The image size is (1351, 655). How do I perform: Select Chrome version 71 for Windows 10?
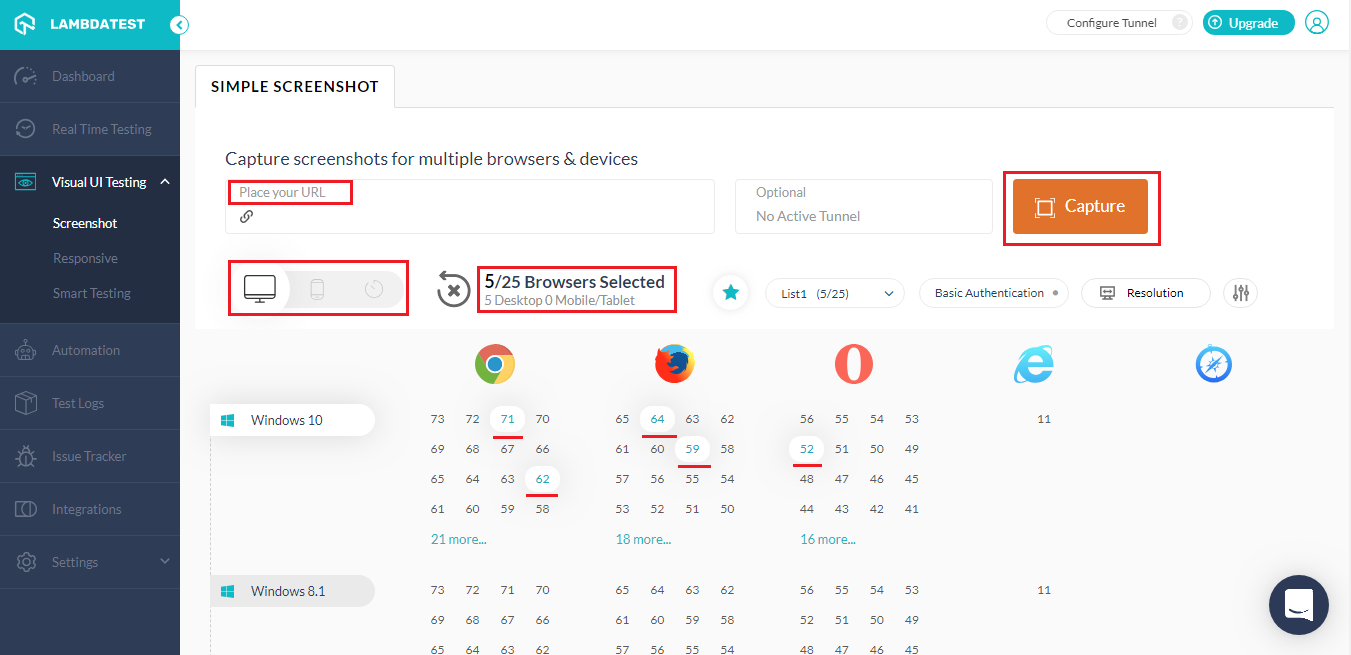pyautogui.click(x=507, y=419)
